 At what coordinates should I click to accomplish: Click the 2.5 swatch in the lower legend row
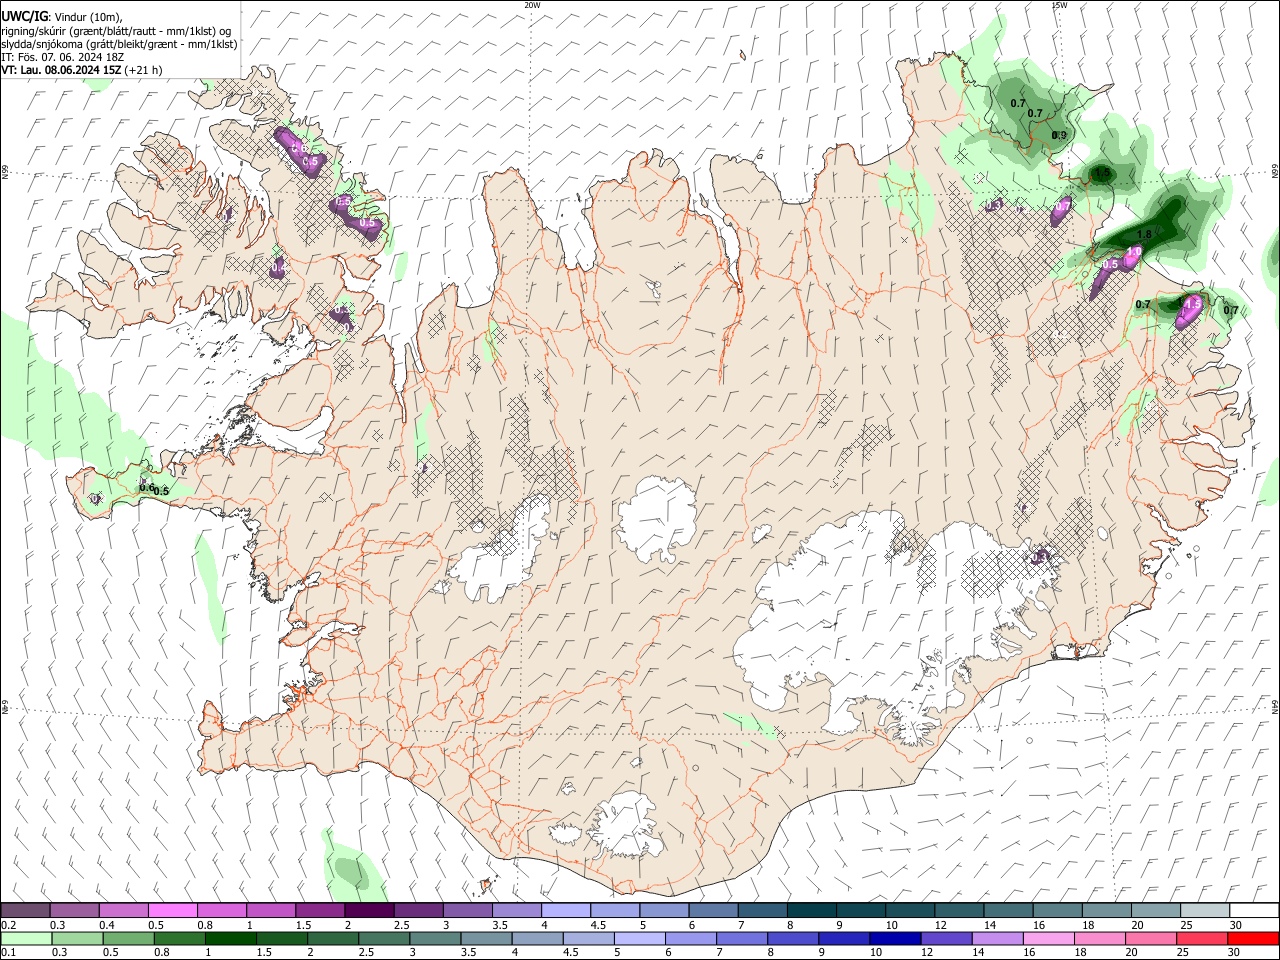pyautogui.click(x=384, y=938)
